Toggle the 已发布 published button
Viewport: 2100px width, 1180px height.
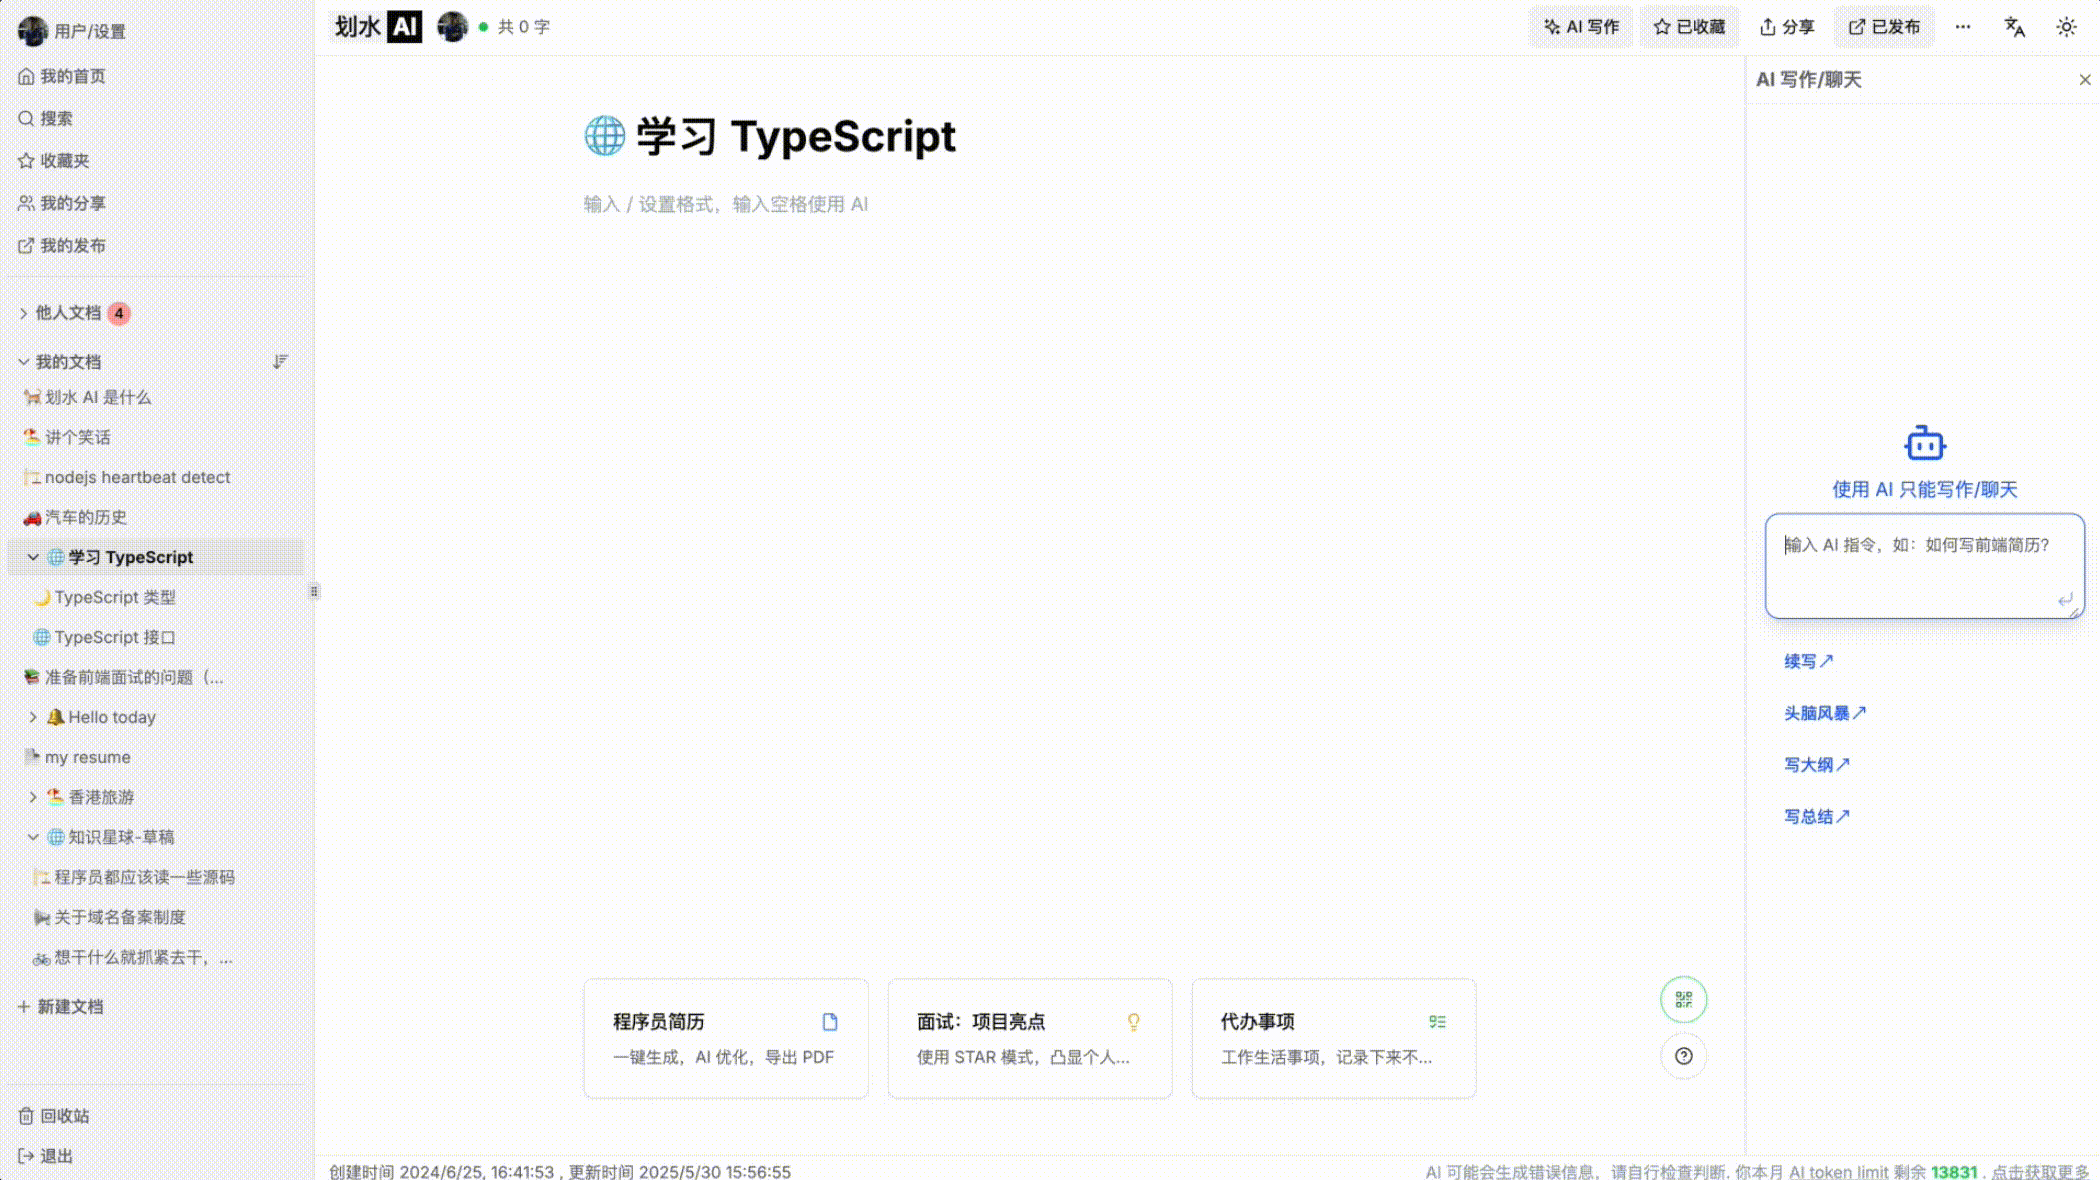pyautogui.click(x=1883, y=27)
